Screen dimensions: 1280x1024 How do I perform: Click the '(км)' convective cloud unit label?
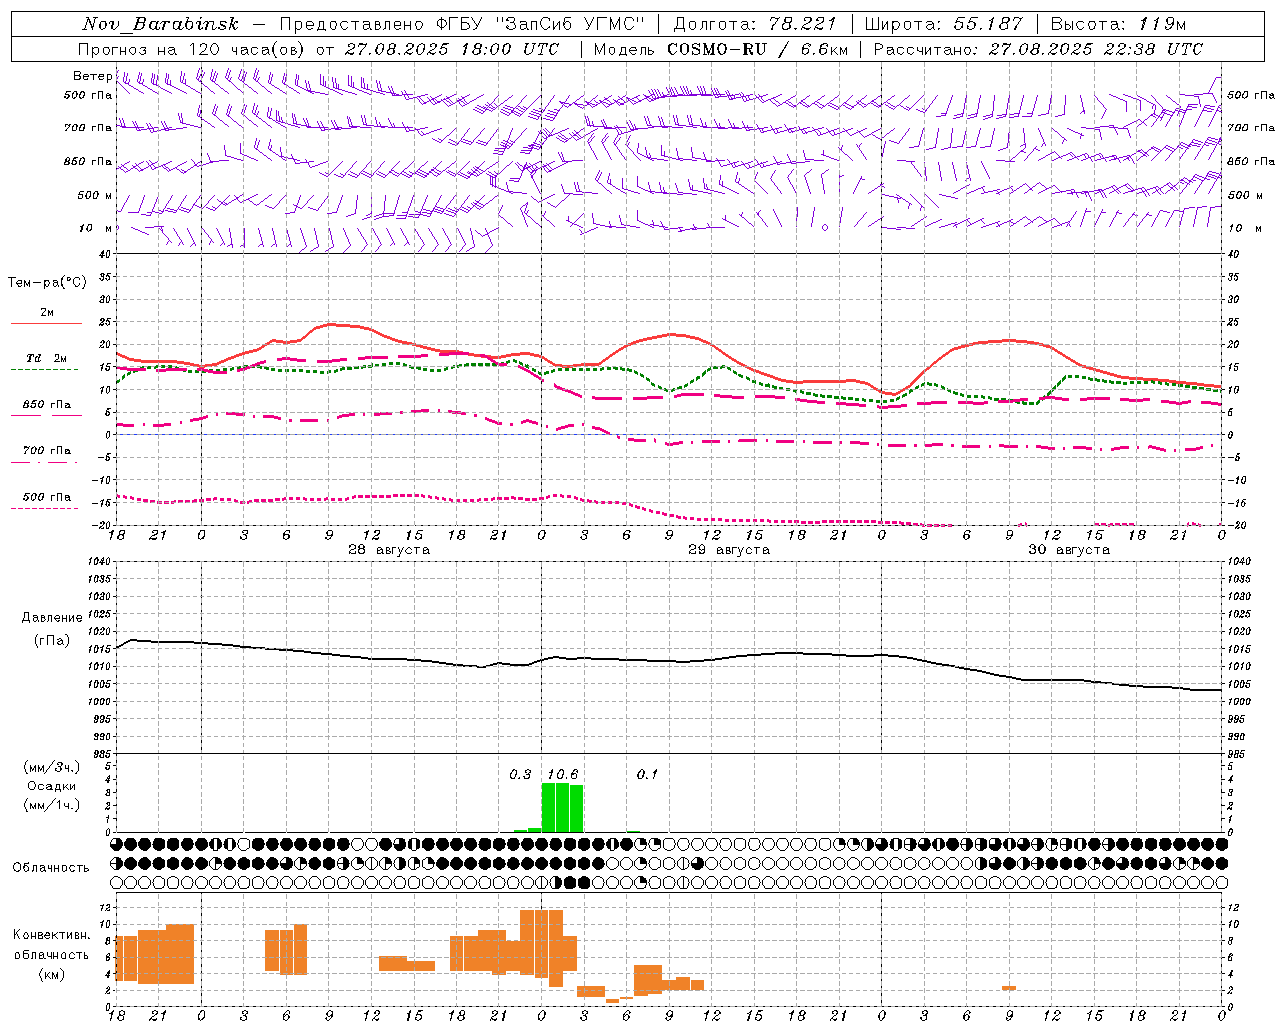click(x=52, y=974)
